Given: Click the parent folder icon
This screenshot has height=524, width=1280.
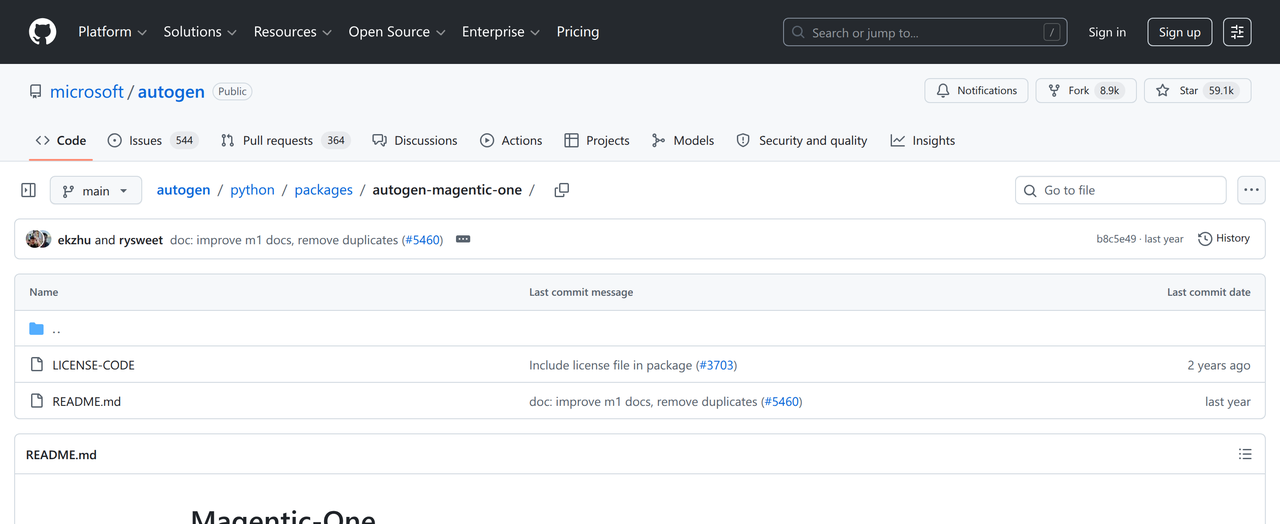Looking at the screenshot, I should point(37,329).
